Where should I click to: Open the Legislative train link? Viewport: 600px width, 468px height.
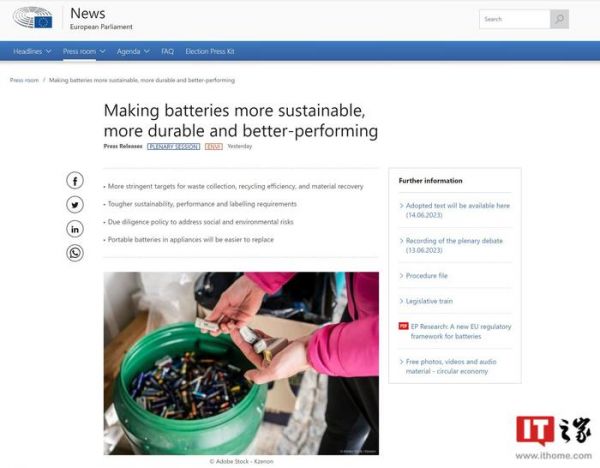click(x=429, y=300)
